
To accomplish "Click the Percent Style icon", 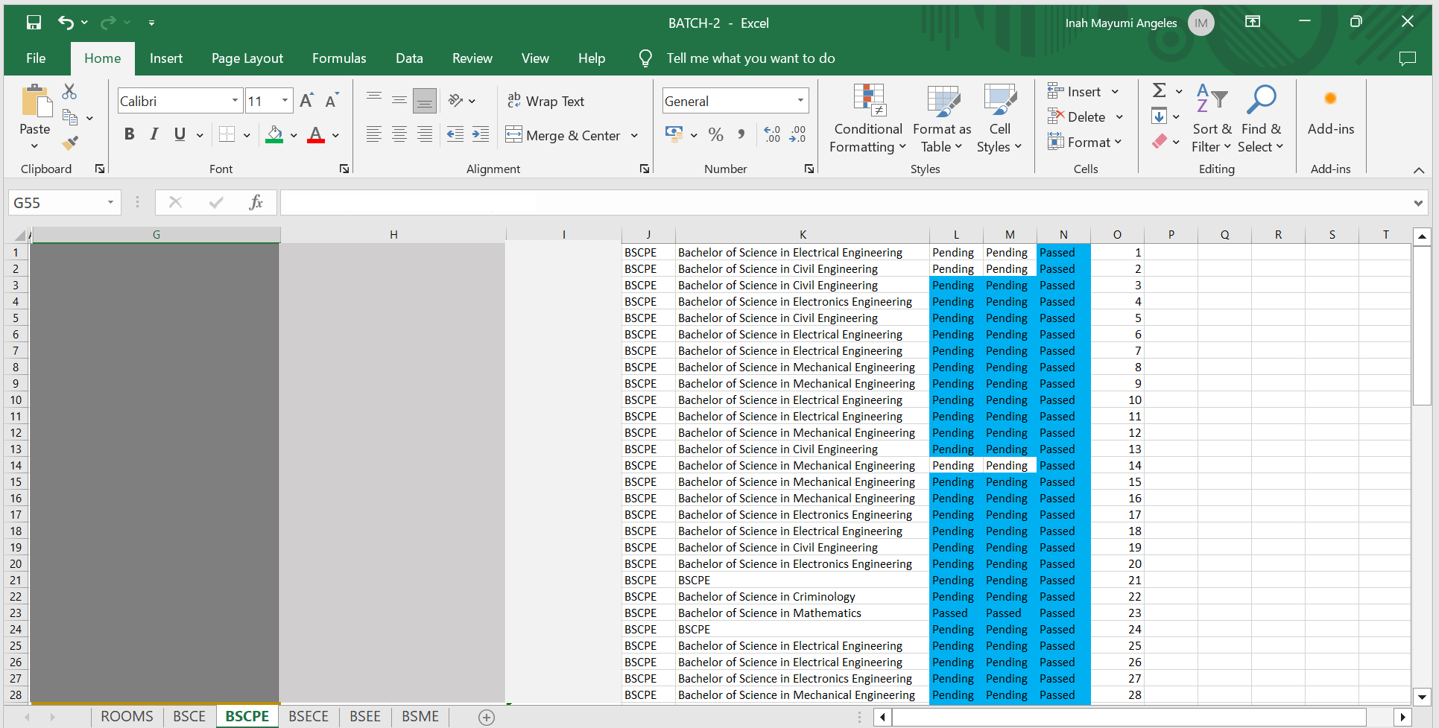I will pos(716,135).
